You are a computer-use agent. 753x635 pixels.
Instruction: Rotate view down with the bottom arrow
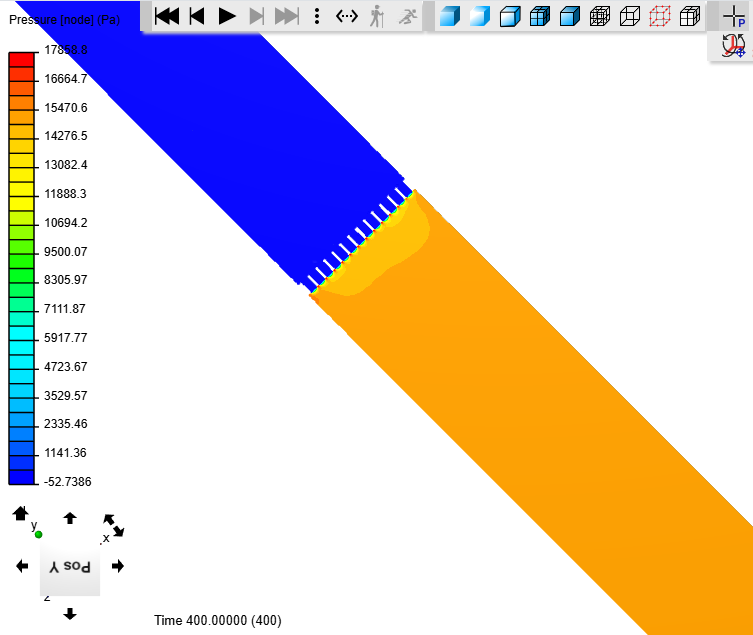70,614
